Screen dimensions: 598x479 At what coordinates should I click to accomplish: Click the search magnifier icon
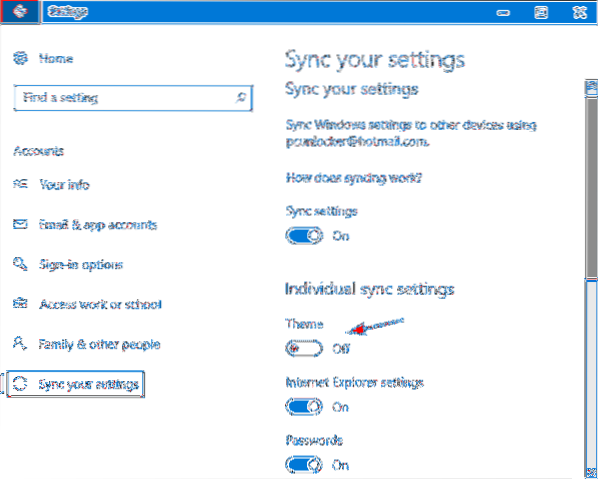[x=240, y=97]
